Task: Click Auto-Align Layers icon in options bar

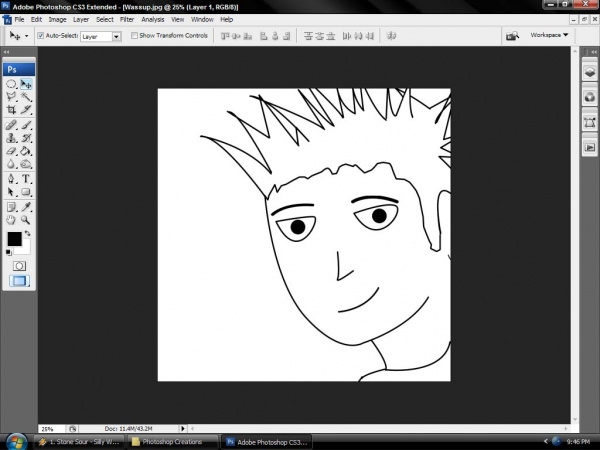Action: click(391, 36)
